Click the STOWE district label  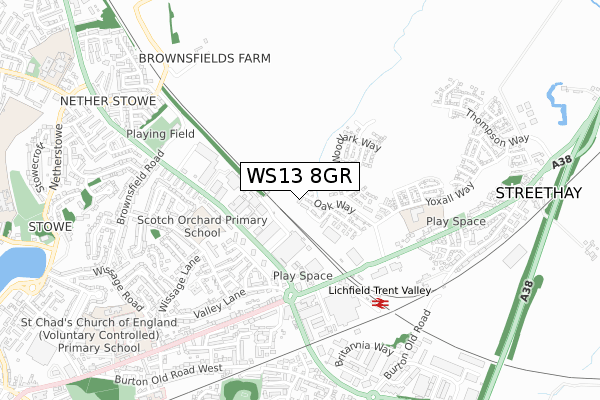pos(50,227)
